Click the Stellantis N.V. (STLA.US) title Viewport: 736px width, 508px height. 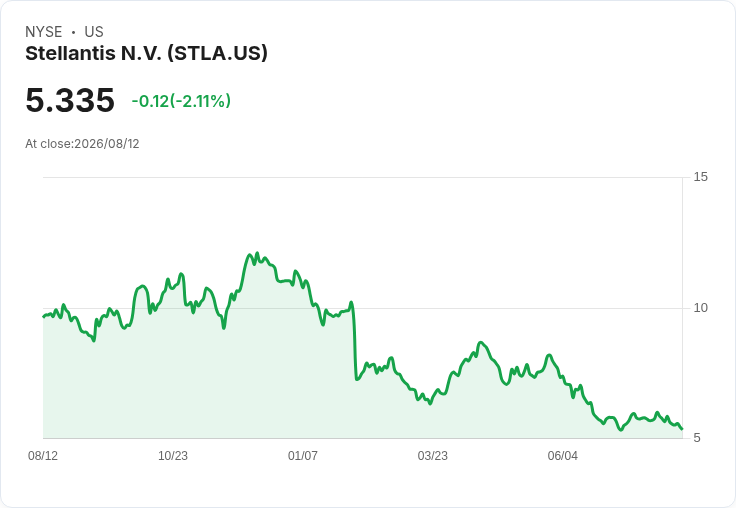tap(146, 54)
